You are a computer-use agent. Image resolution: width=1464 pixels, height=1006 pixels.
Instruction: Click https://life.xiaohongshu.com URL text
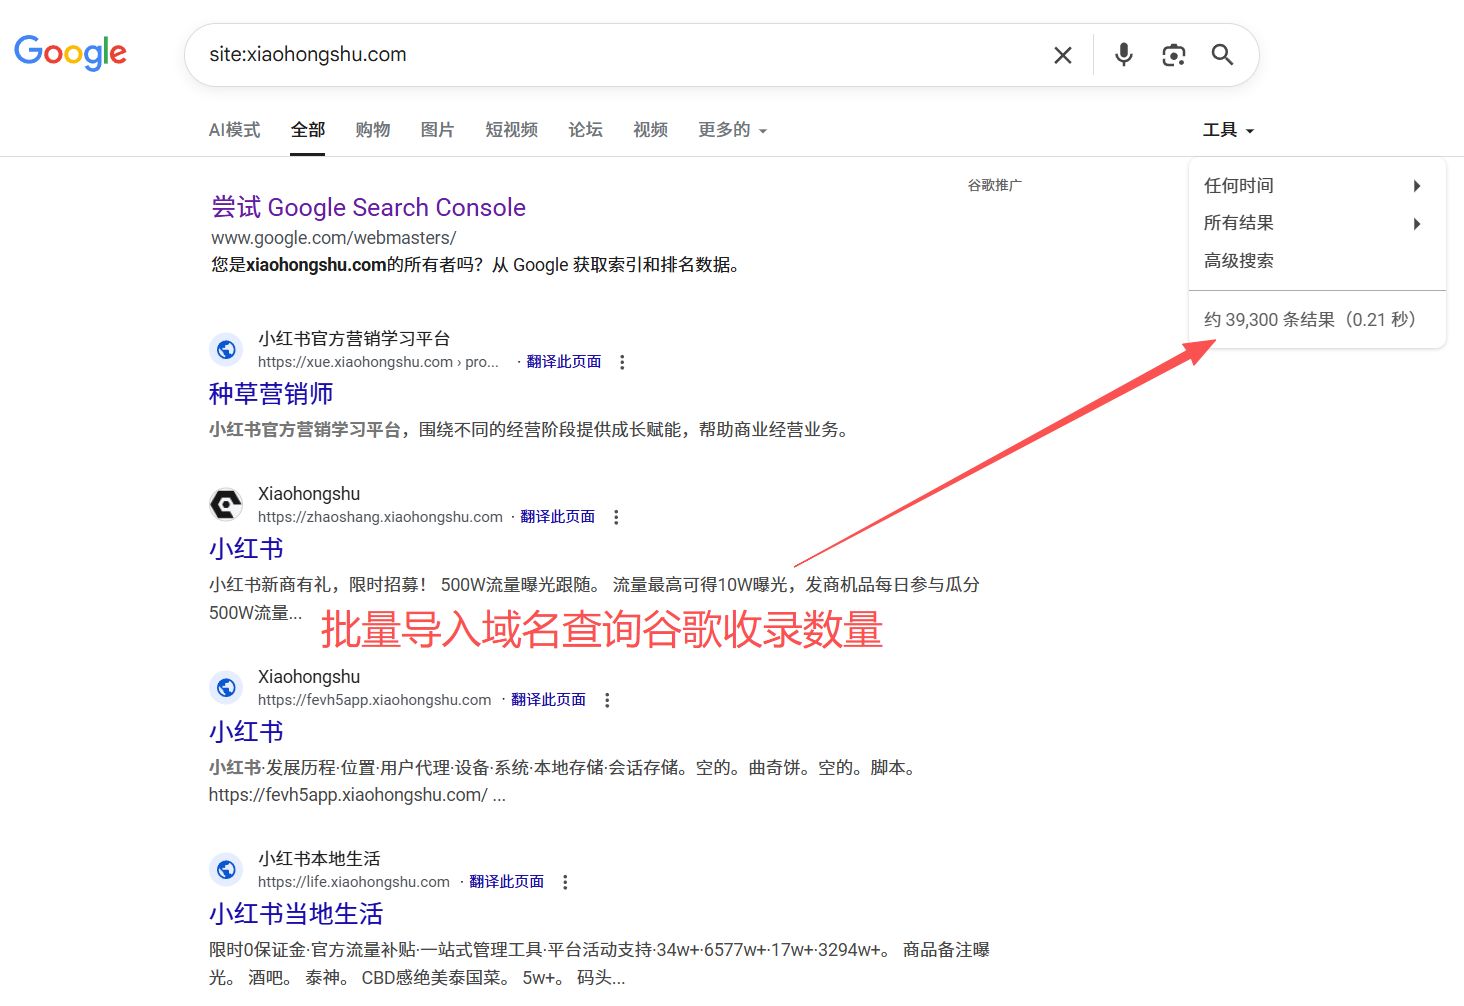354,882
